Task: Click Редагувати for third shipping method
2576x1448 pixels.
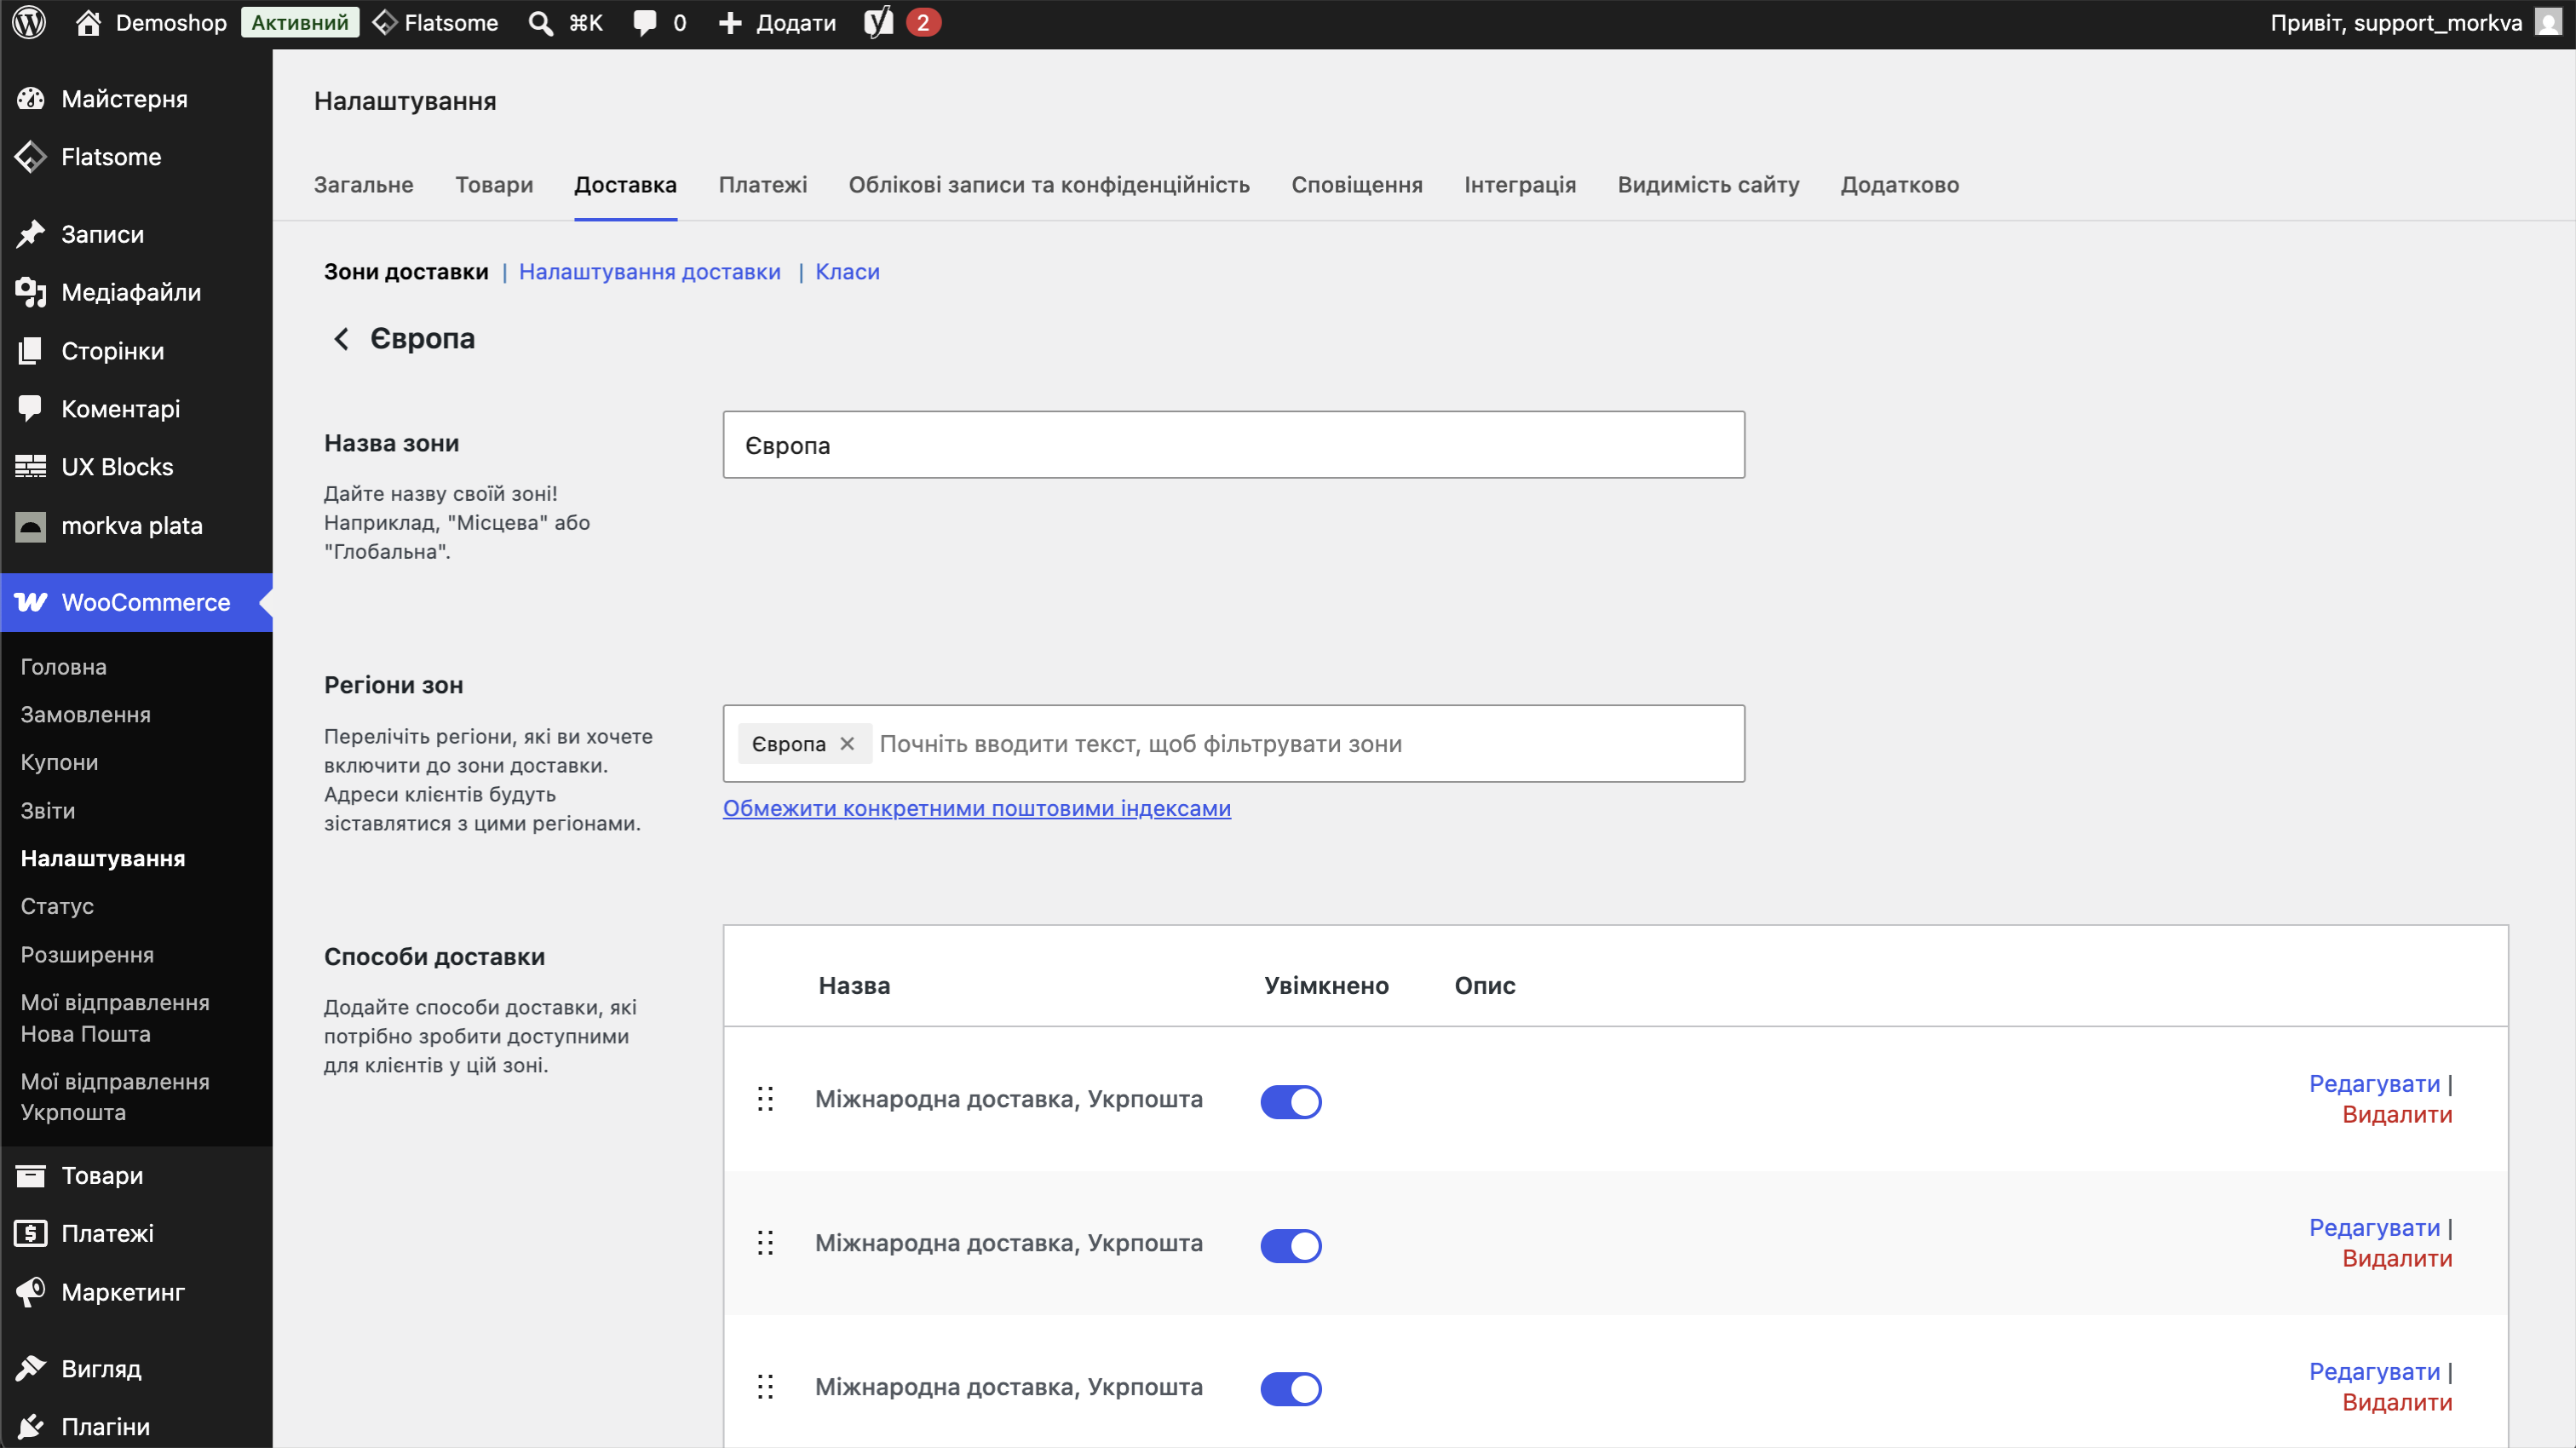Action: point(2374,1372)
